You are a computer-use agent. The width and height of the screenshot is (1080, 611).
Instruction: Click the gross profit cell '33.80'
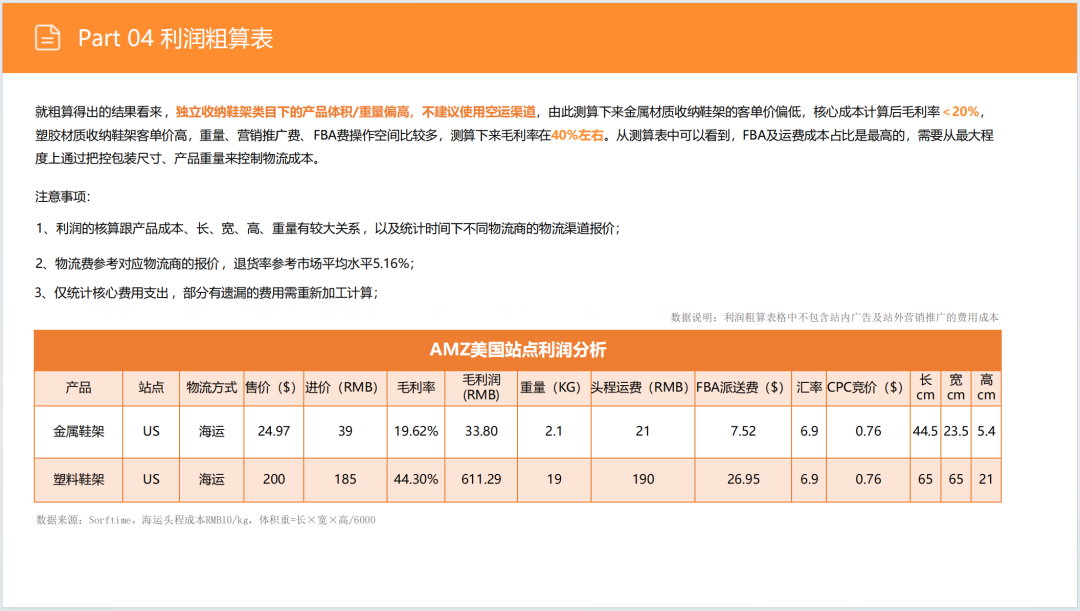[x=481, y=431]
